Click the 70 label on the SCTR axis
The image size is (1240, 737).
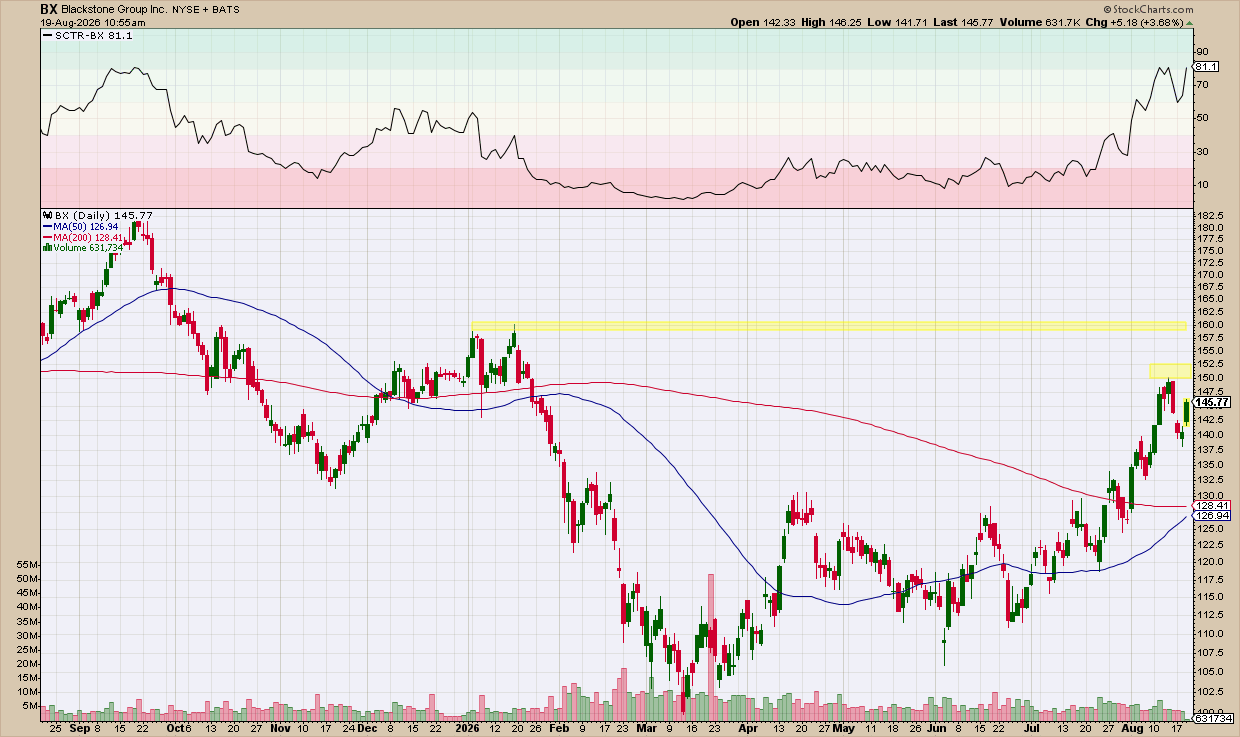1203,85
